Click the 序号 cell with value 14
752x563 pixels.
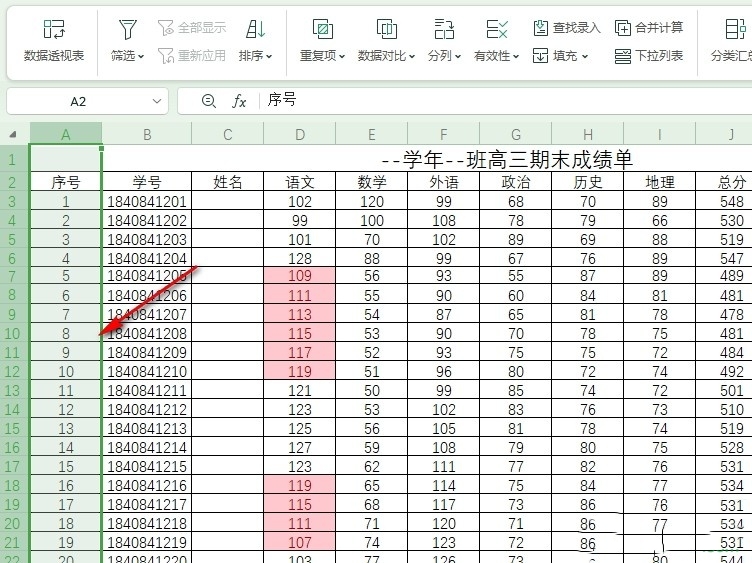(66, 447)
